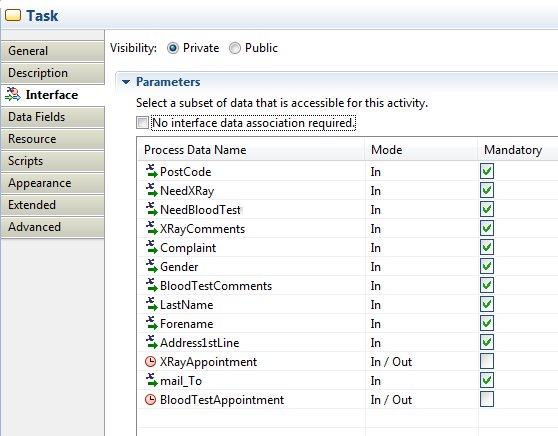Select the NeedBloodTest row name
The image size is (558, 436).
pyautogui.click(x=200, y=210)
